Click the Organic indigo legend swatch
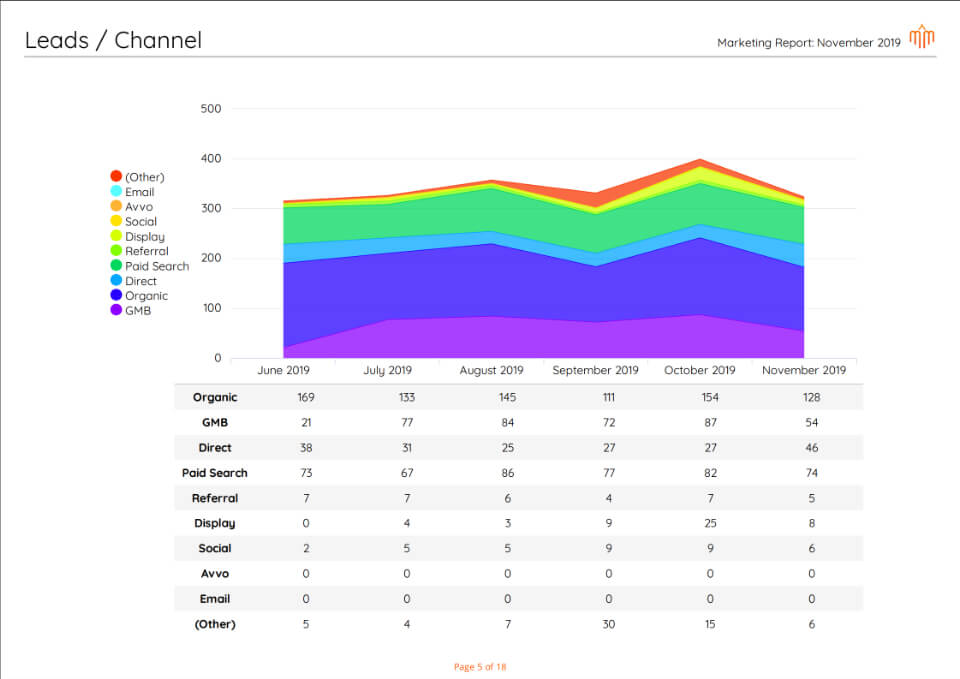960x679 pixels. click(x=116, y=295)
